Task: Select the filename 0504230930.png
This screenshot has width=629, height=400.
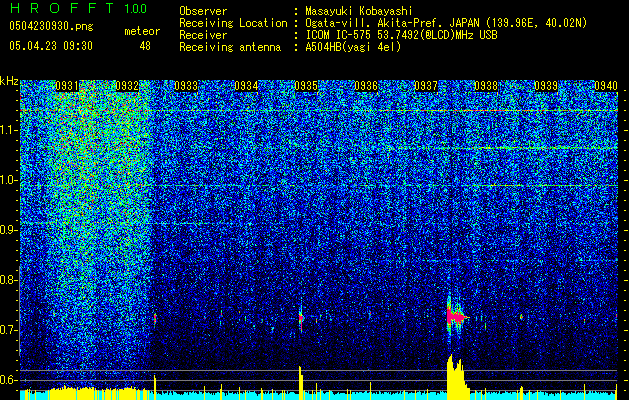Action: [x=51, y=27]
